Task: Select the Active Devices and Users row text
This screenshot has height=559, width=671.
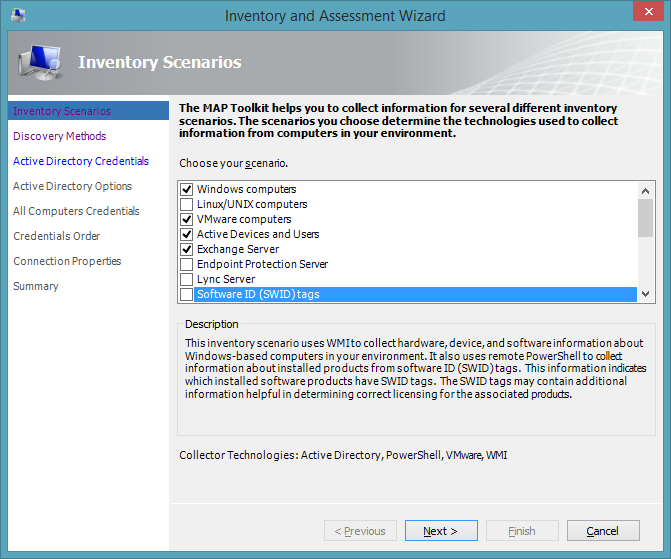Action: 258,234
